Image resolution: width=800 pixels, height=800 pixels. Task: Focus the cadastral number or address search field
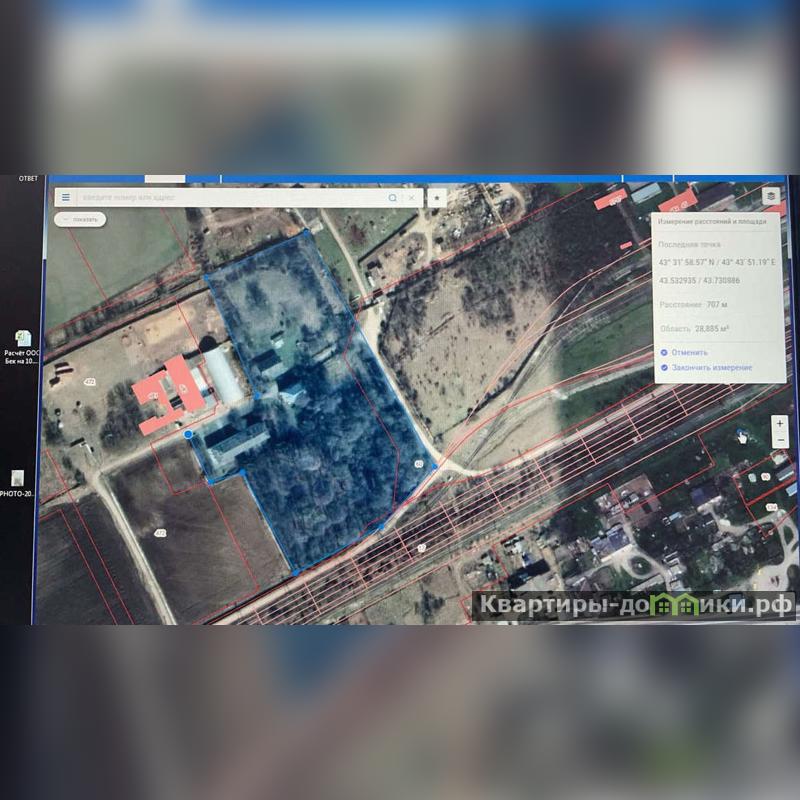[x=230, y=198]
